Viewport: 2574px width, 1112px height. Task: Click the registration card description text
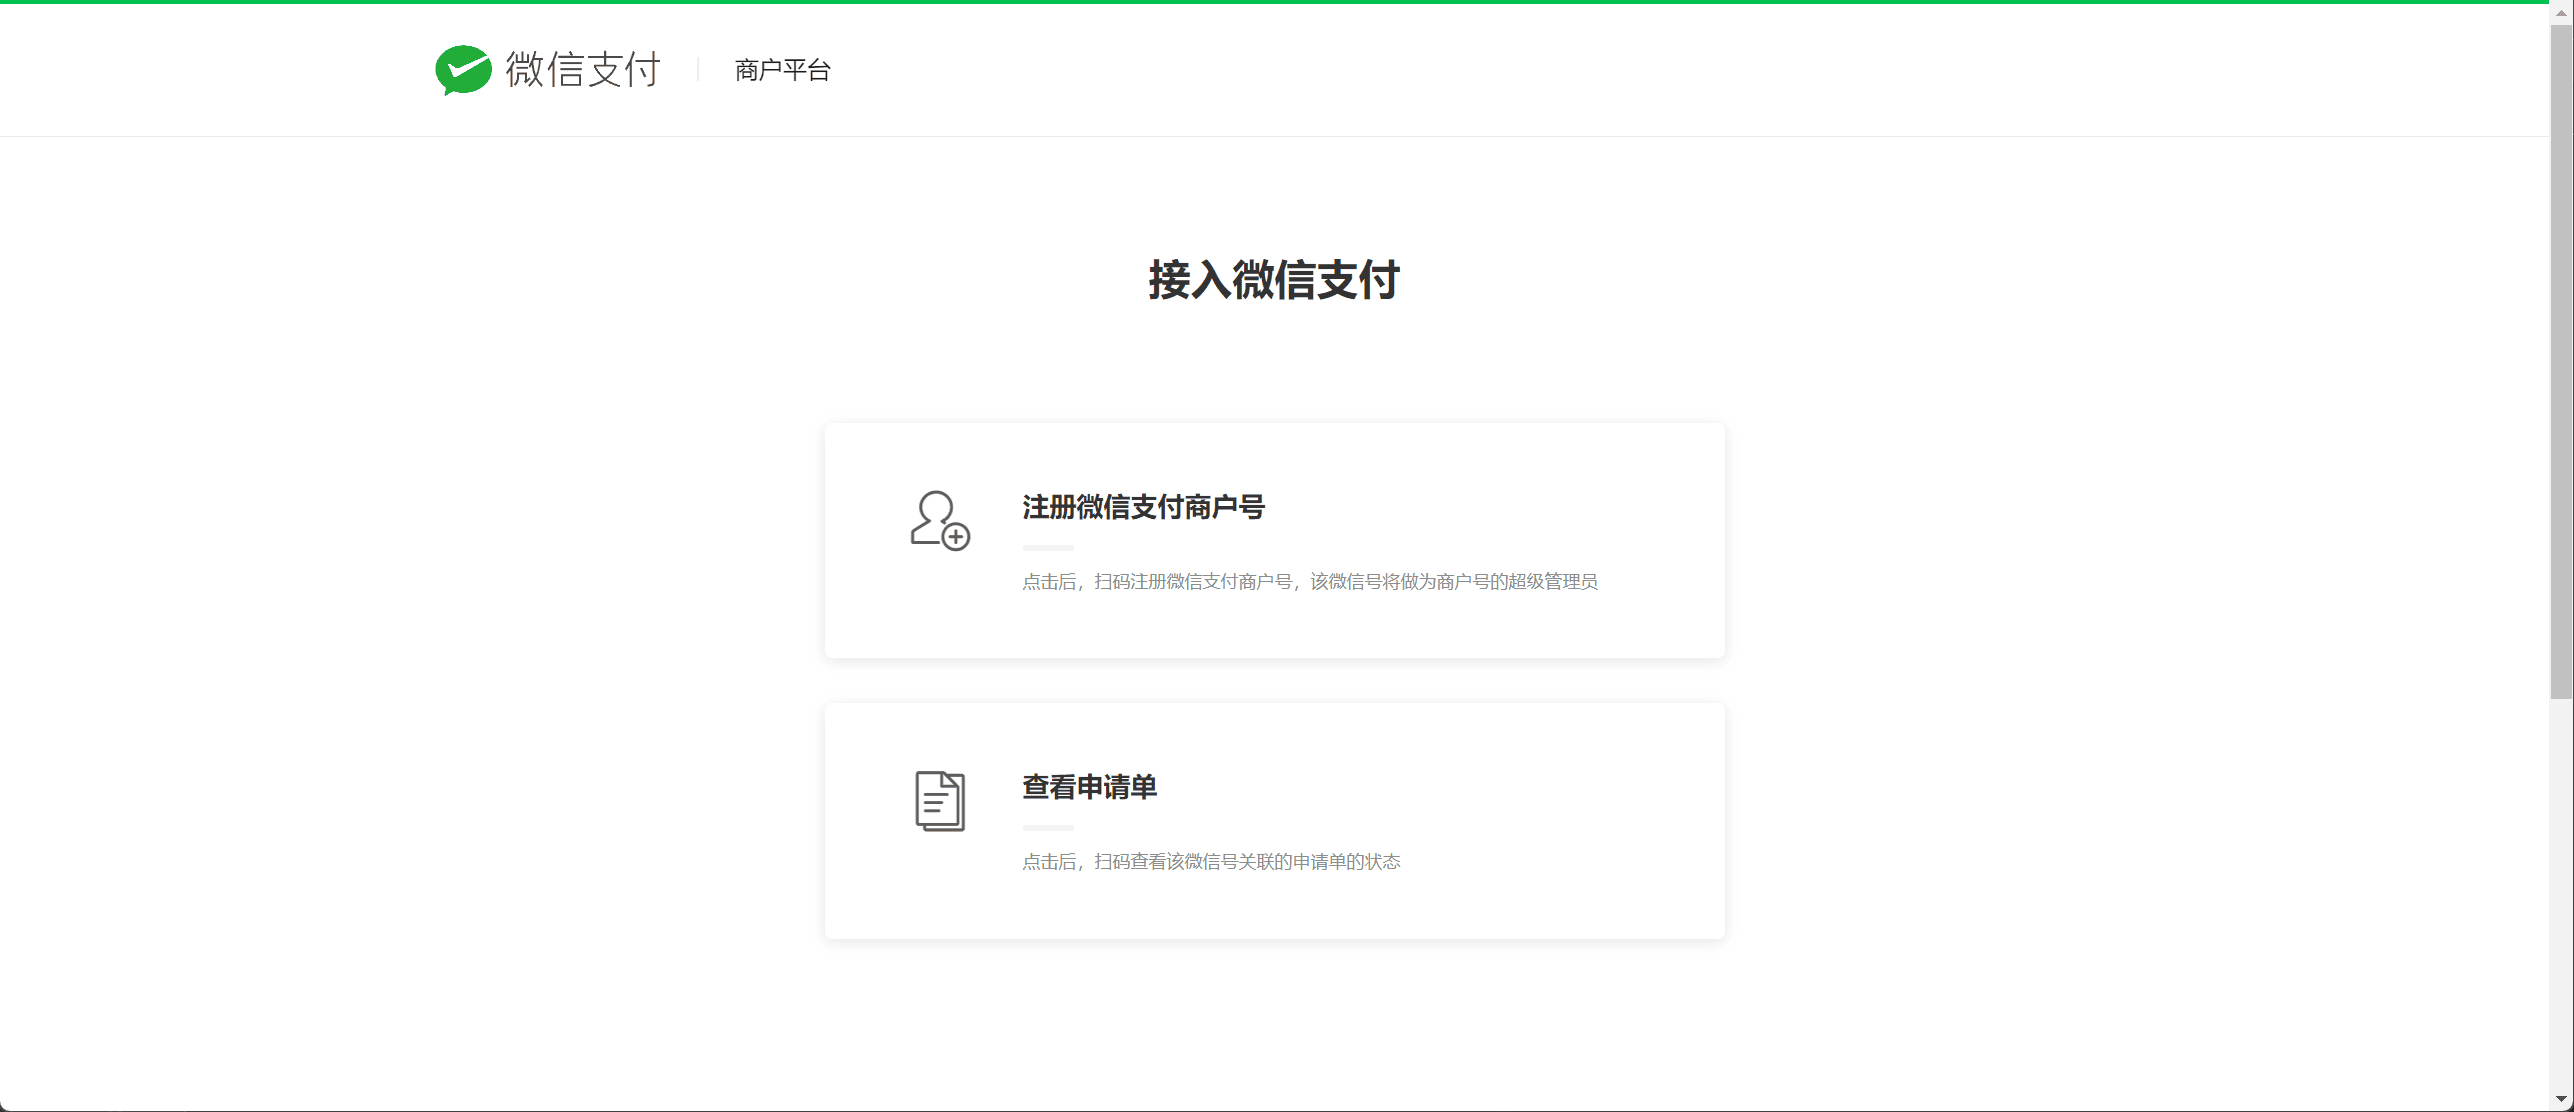pos(1310,581)
